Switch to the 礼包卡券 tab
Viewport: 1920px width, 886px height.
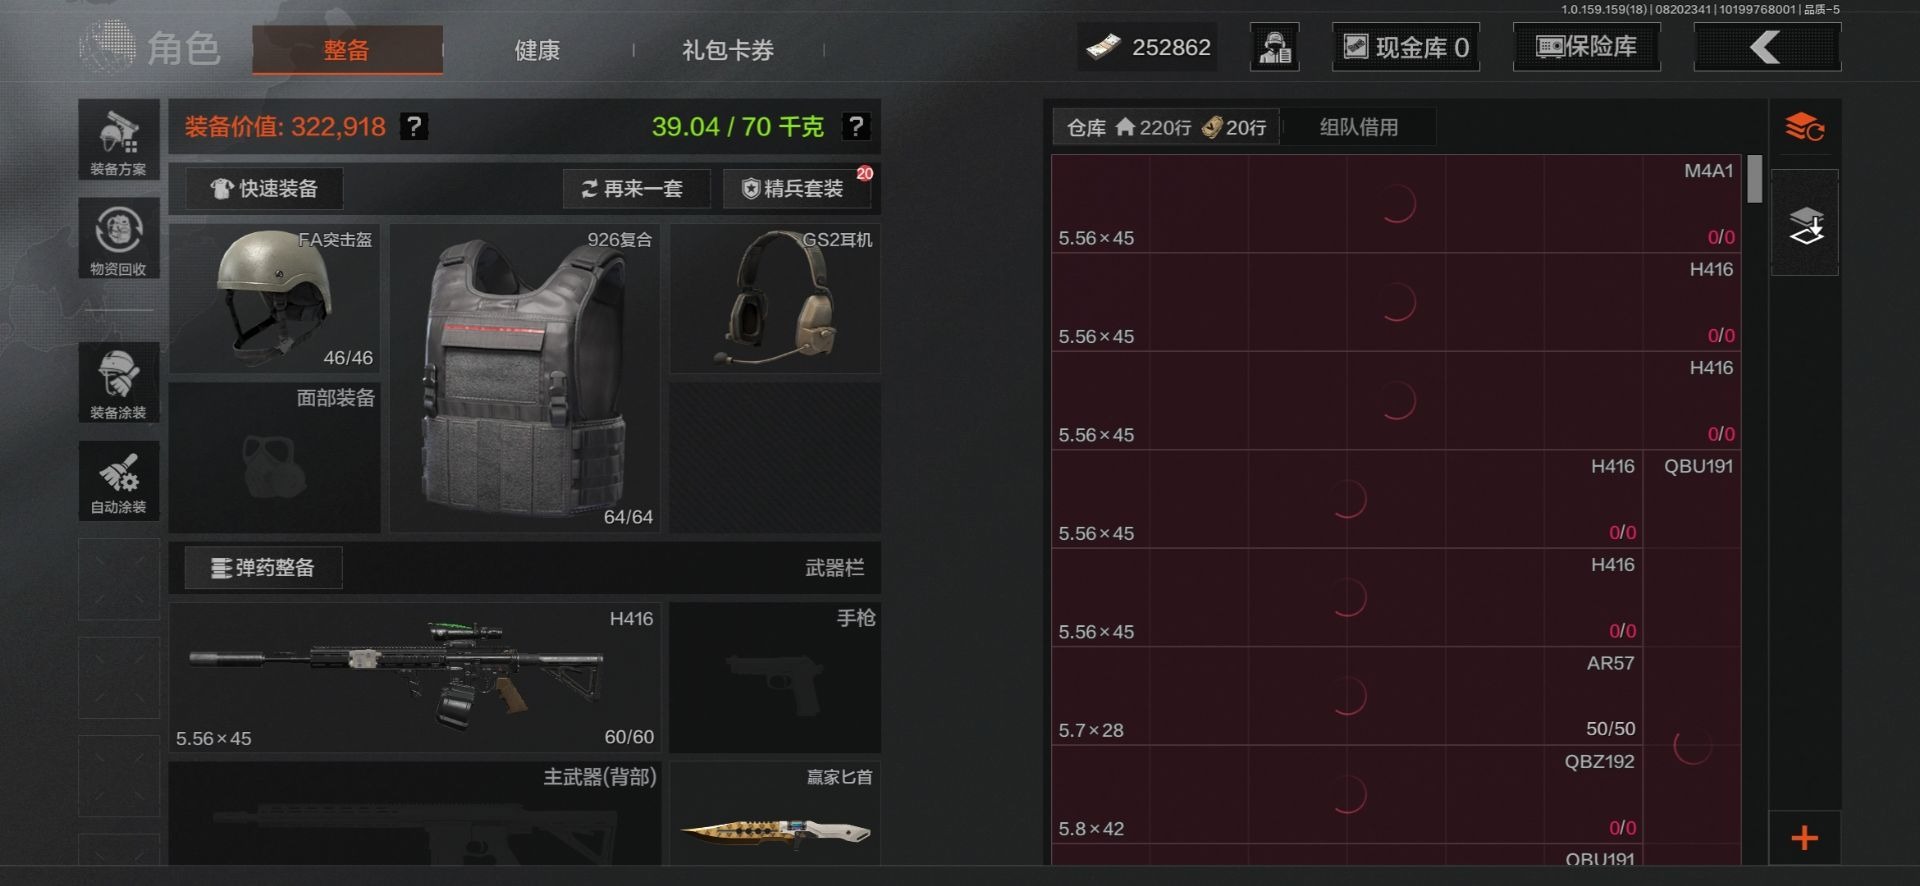click(x=728, y=50)
